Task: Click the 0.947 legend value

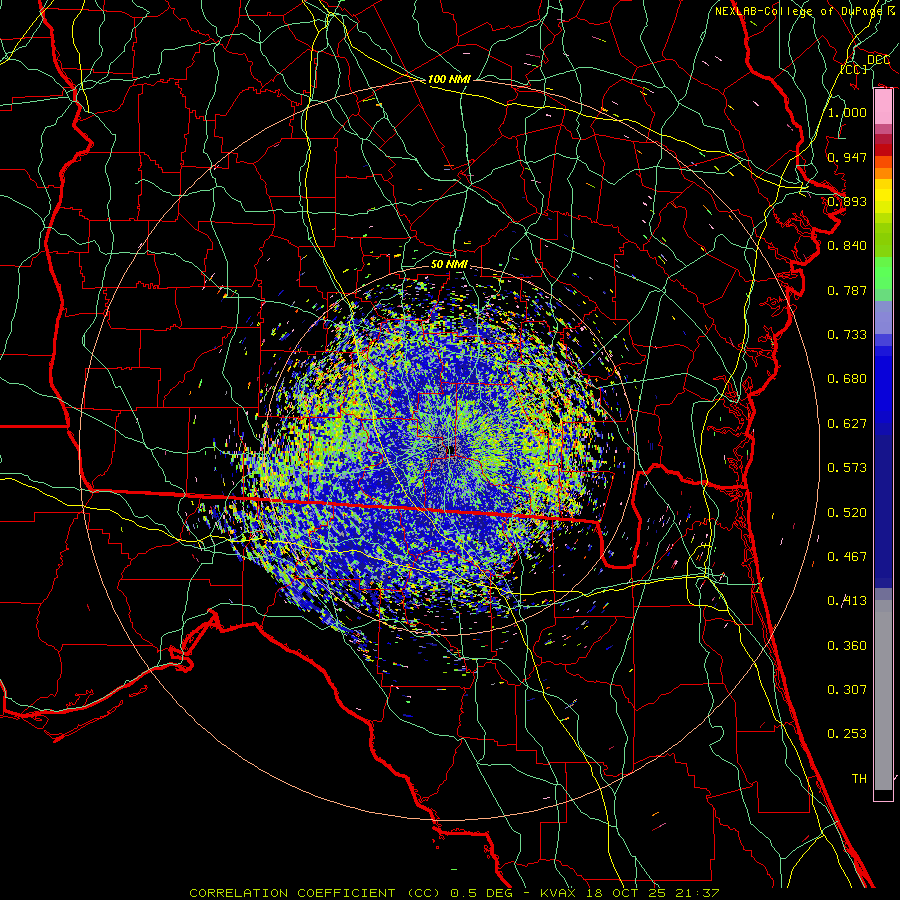Action: point(847,157)
